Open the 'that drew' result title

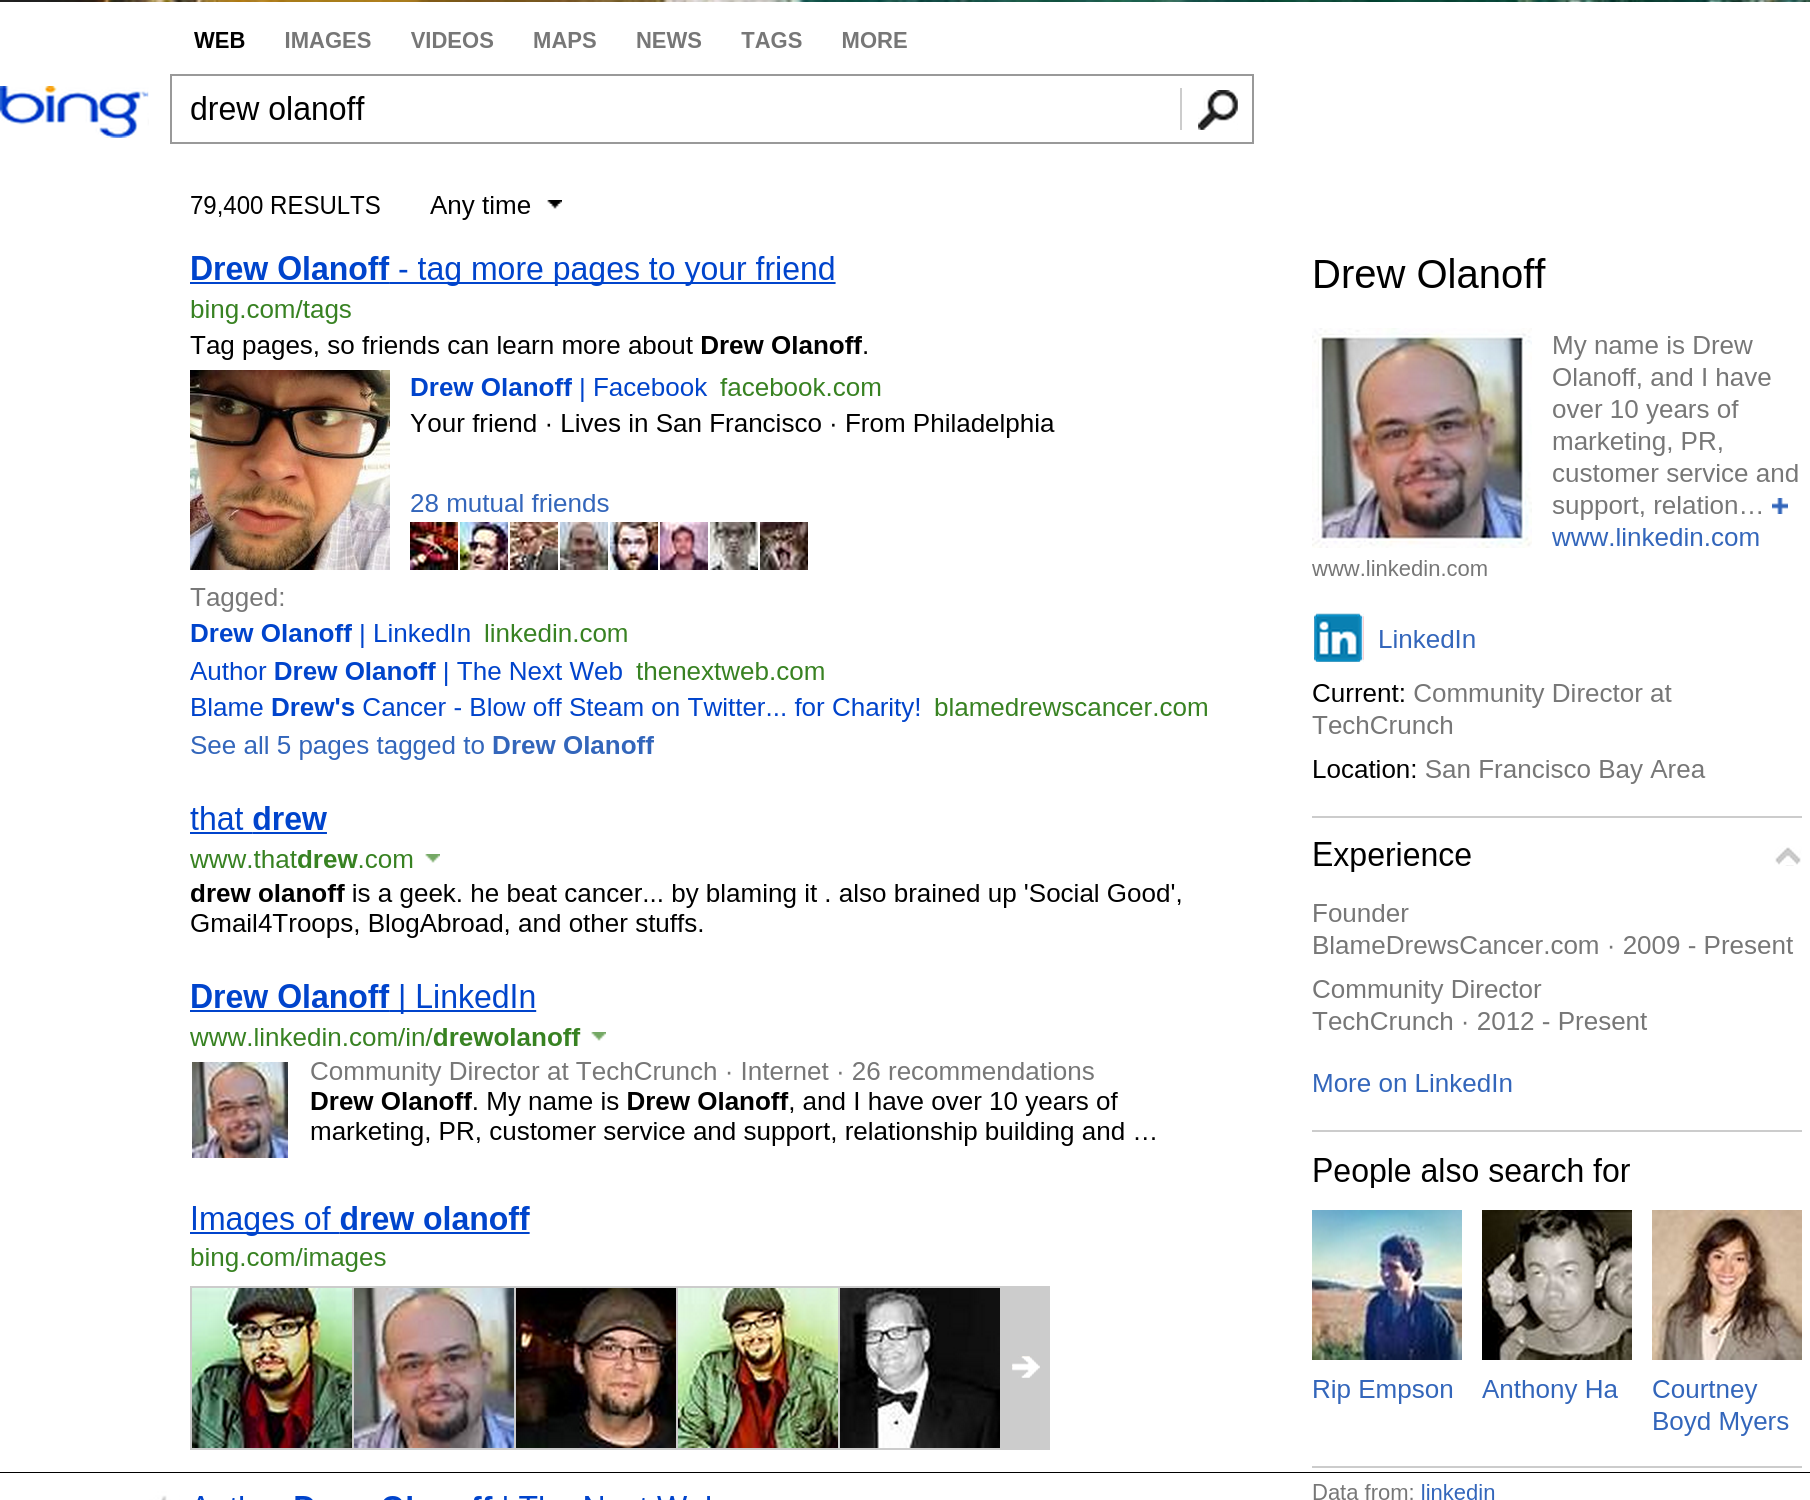click(x=258, y=819)
